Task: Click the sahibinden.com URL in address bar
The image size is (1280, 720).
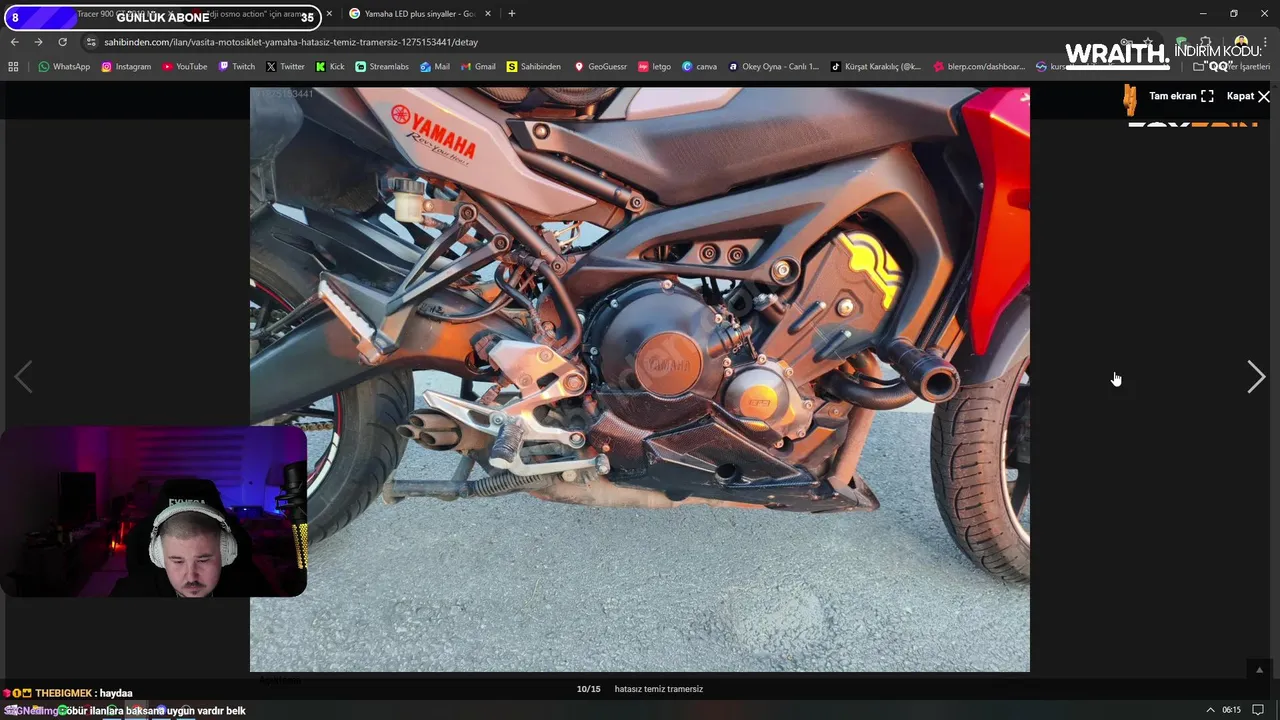Action: [x=291, y=42]
